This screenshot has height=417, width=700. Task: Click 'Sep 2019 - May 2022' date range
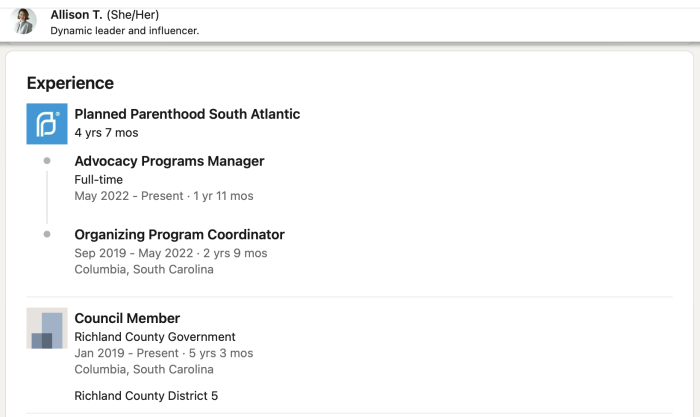click(x=133, y=253)
